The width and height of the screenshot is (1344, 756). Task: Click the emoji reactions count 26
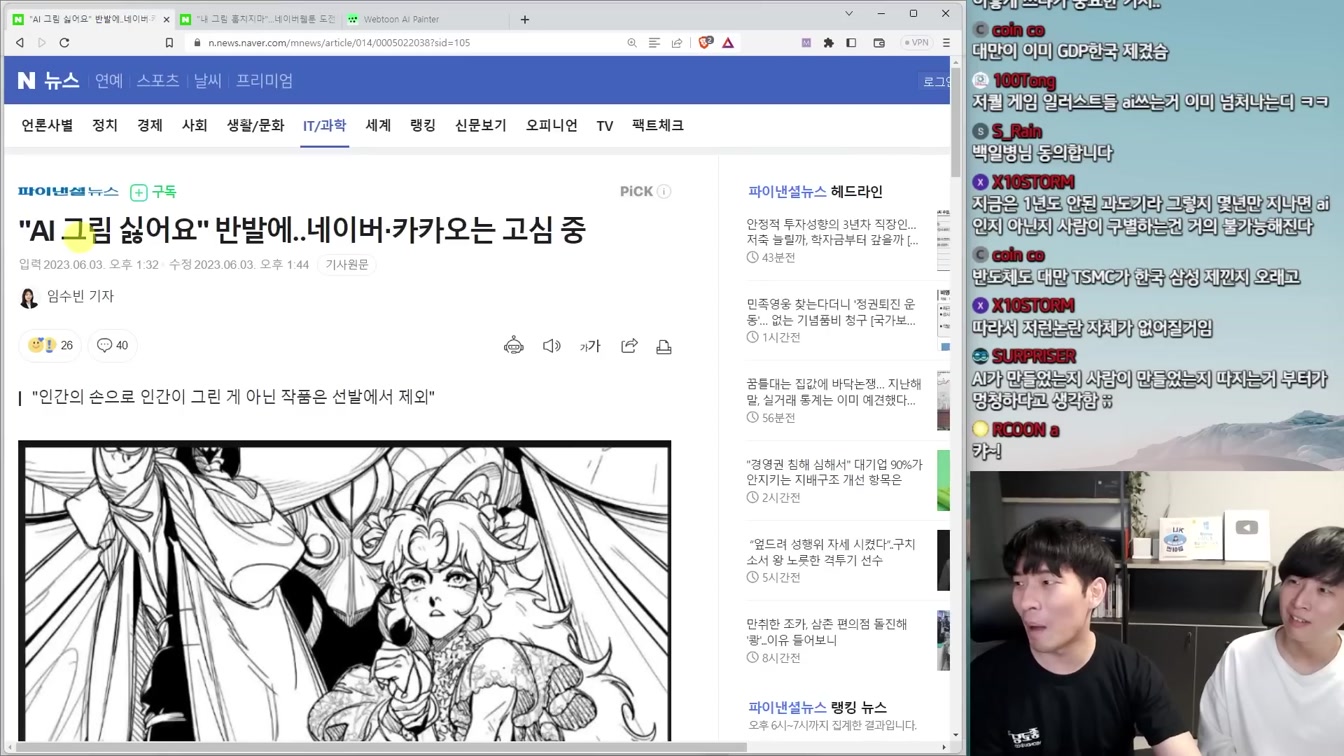pos(51,345)
